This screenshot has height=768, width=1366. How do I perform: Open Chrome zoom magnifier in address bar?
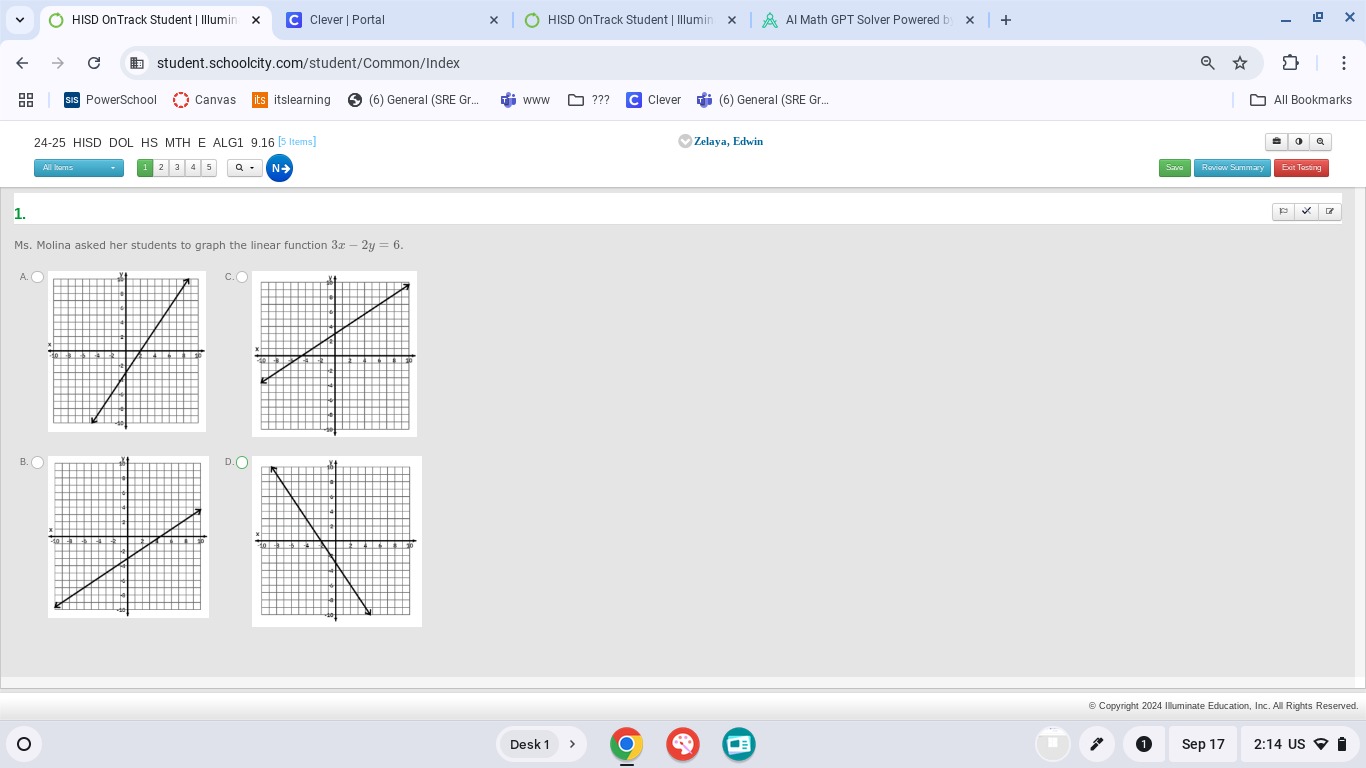(x=1208, y=63)
